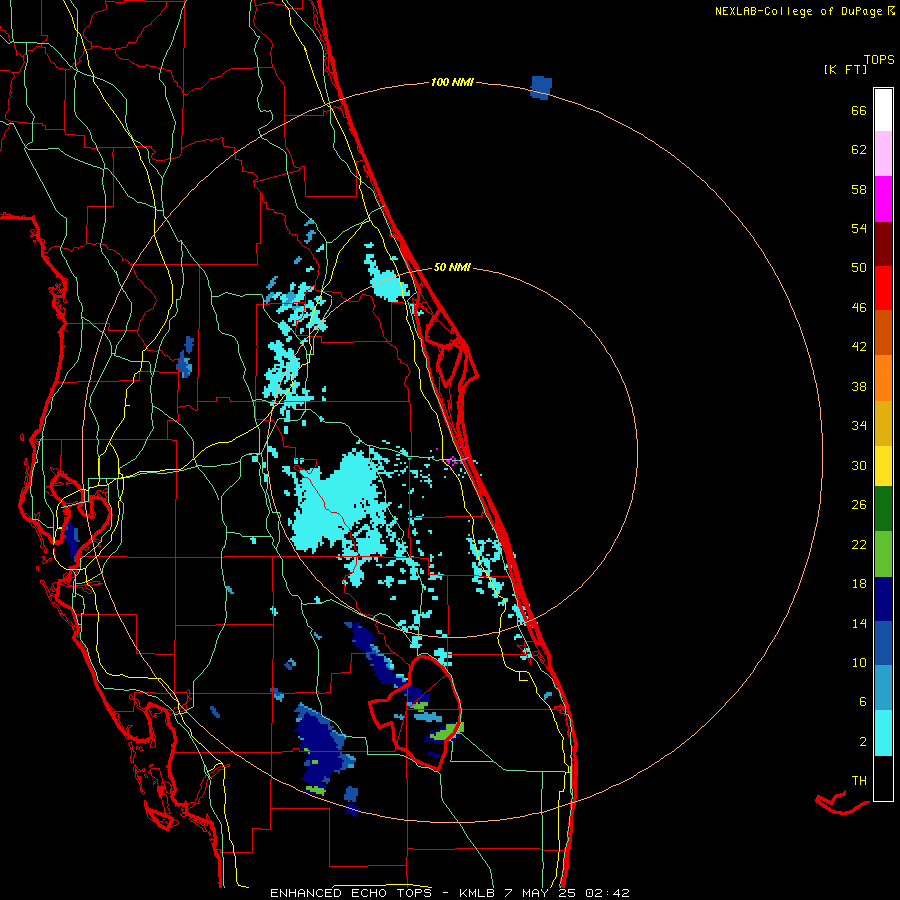
Task: Click the magenta swatch in the TOPS legend
Action: pos(883,199)
